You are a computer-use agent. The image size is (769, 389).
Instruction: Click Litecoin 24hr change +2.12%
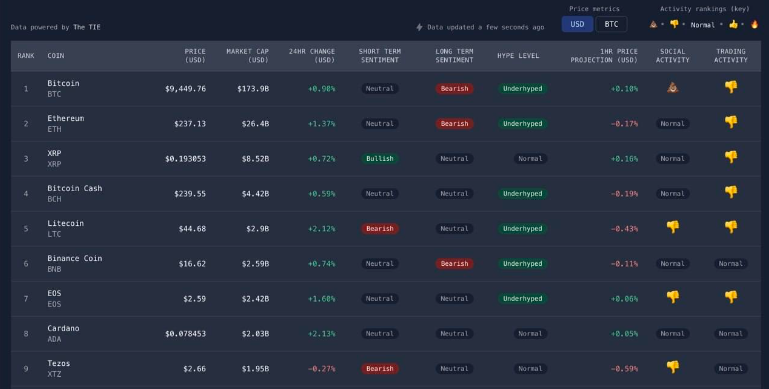click(322, 229)
